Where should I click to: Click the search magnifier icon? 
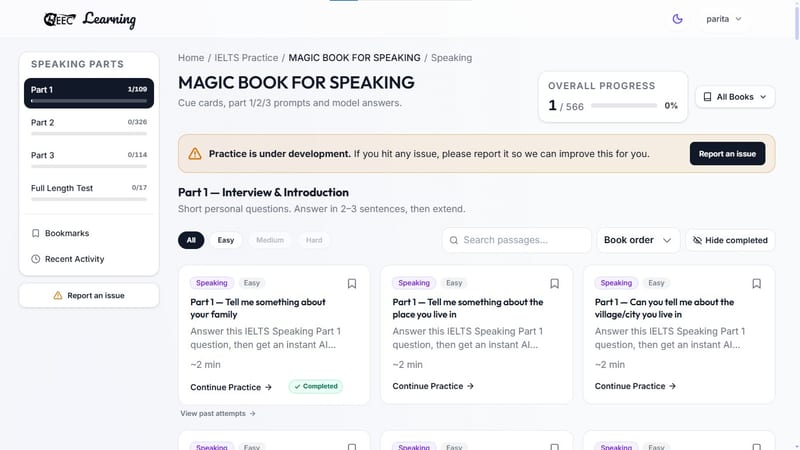click(454, 240)
